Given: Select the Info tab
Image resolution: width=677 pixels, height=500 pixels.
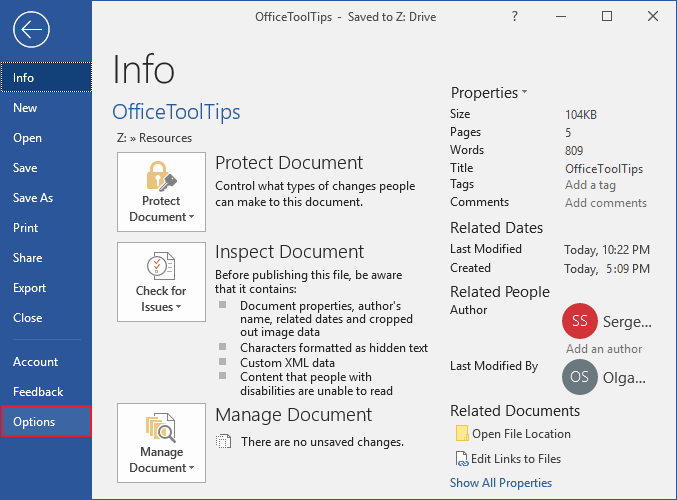Looking at the screenshot, I should click(x=46, y=77).
